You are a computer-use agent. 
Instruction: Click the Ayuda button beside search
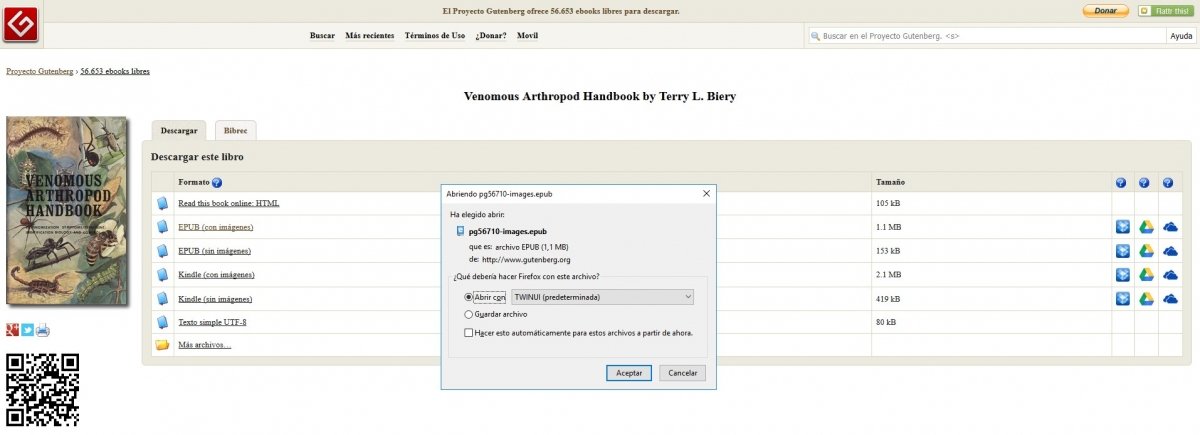[1181, 36]
